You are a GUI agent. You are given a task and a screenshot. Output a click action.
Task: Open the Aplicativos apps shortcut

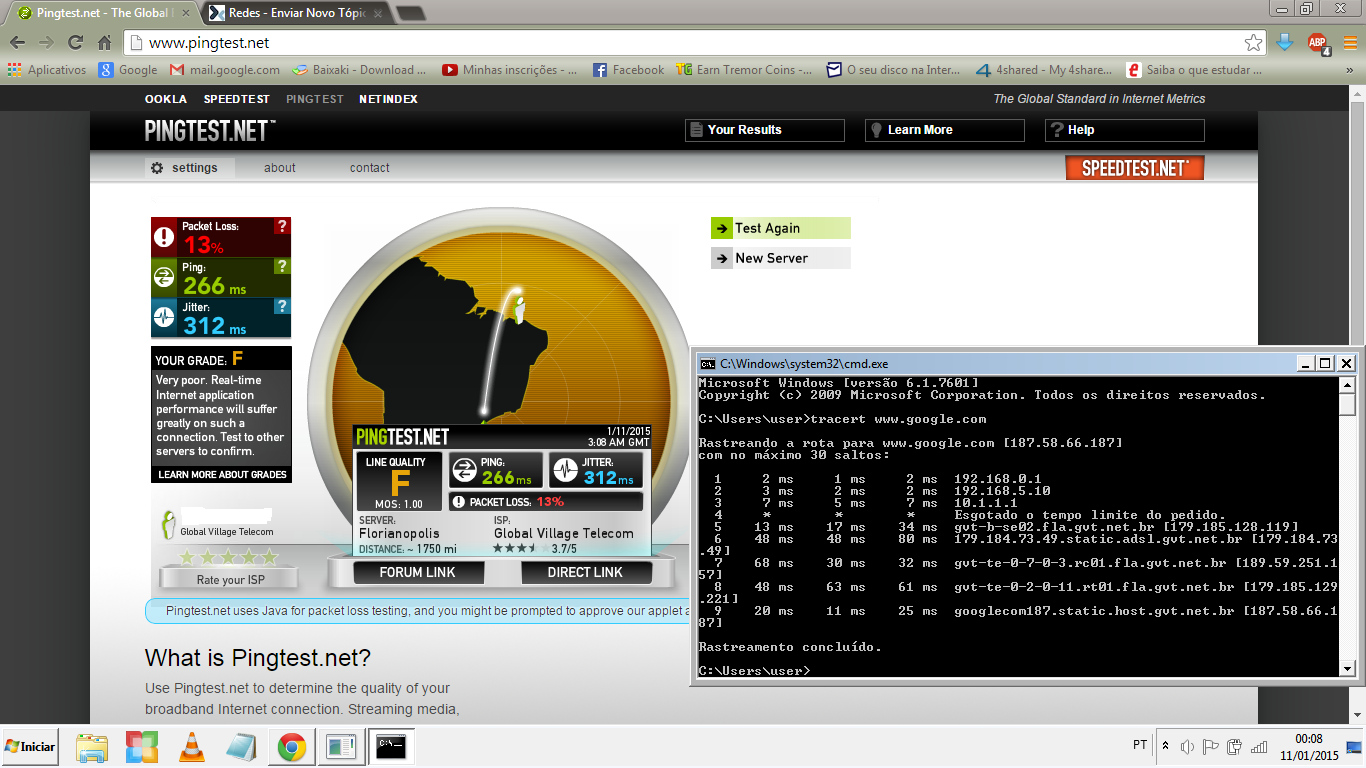[47, 70]
